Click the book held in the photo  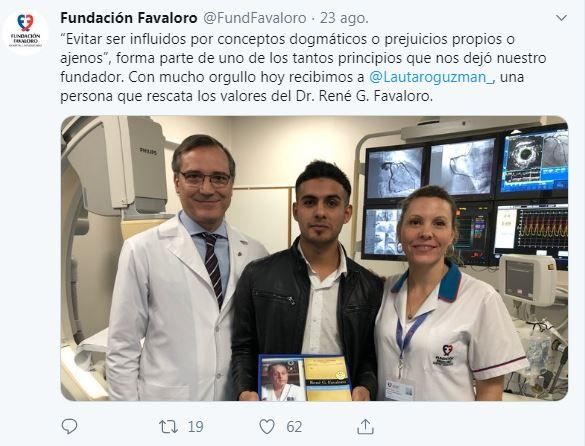point(305,378)
